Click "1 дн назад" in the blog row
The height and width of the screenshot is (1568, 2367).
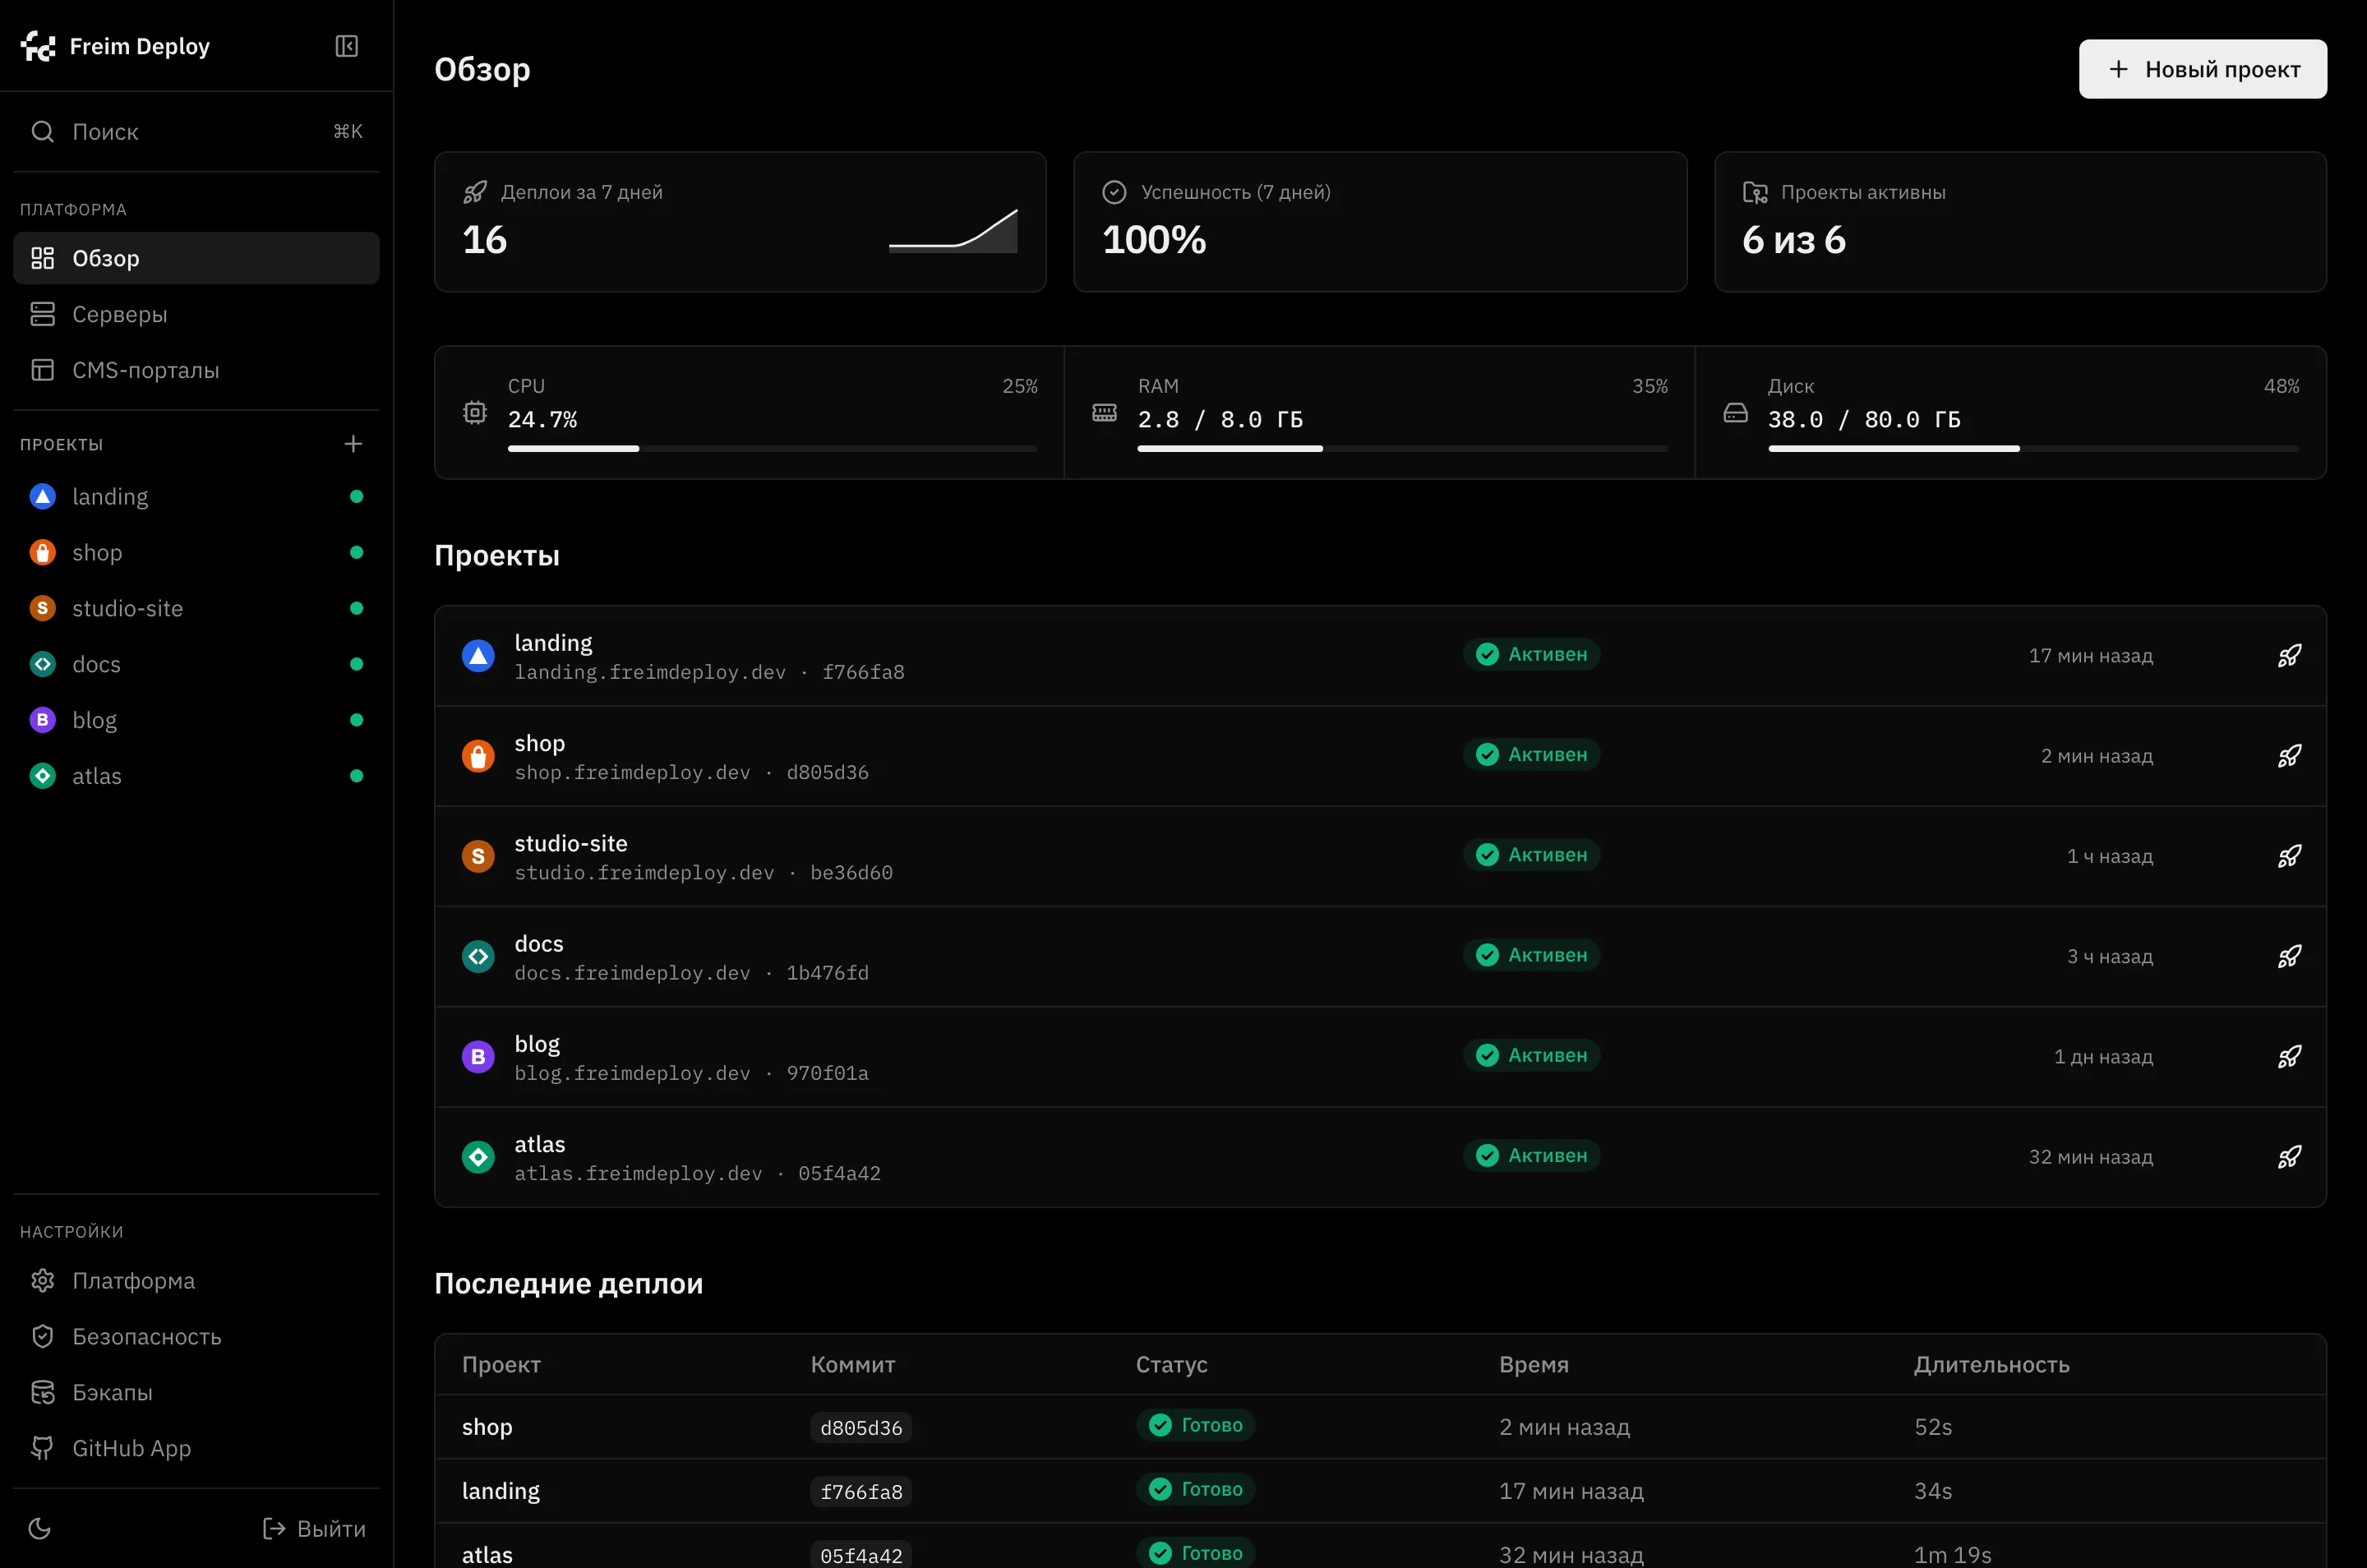coord(2103,1057)
